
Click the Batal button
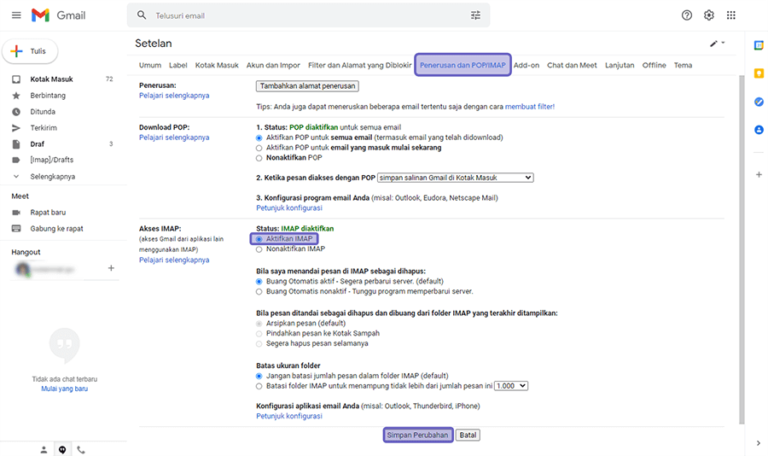468,435
